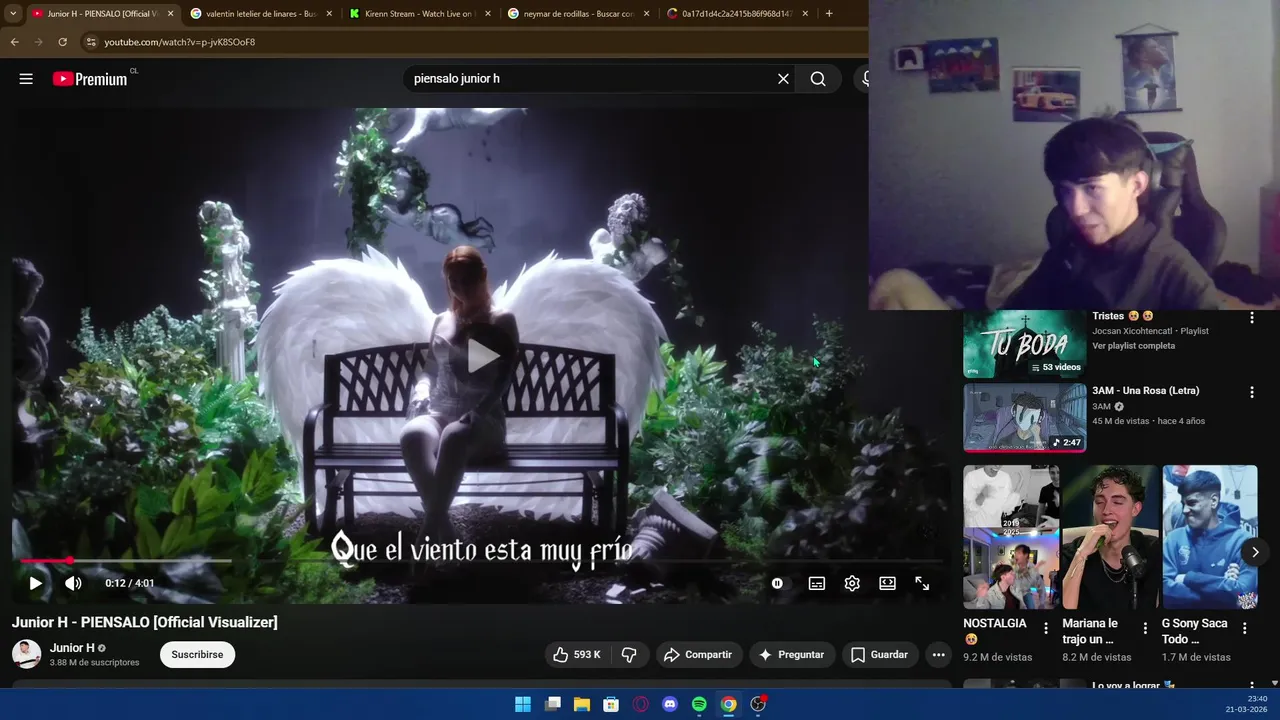Image resolution: width=1280 pixels, height=720 pixels.
Task: View site information icon in the address bar
Action: (91, 42)
